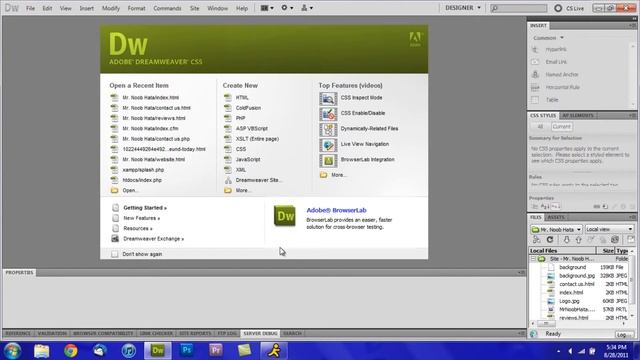Click the Connect to remote host icon
The image size is (640, 360).
(x=536, y=240)
